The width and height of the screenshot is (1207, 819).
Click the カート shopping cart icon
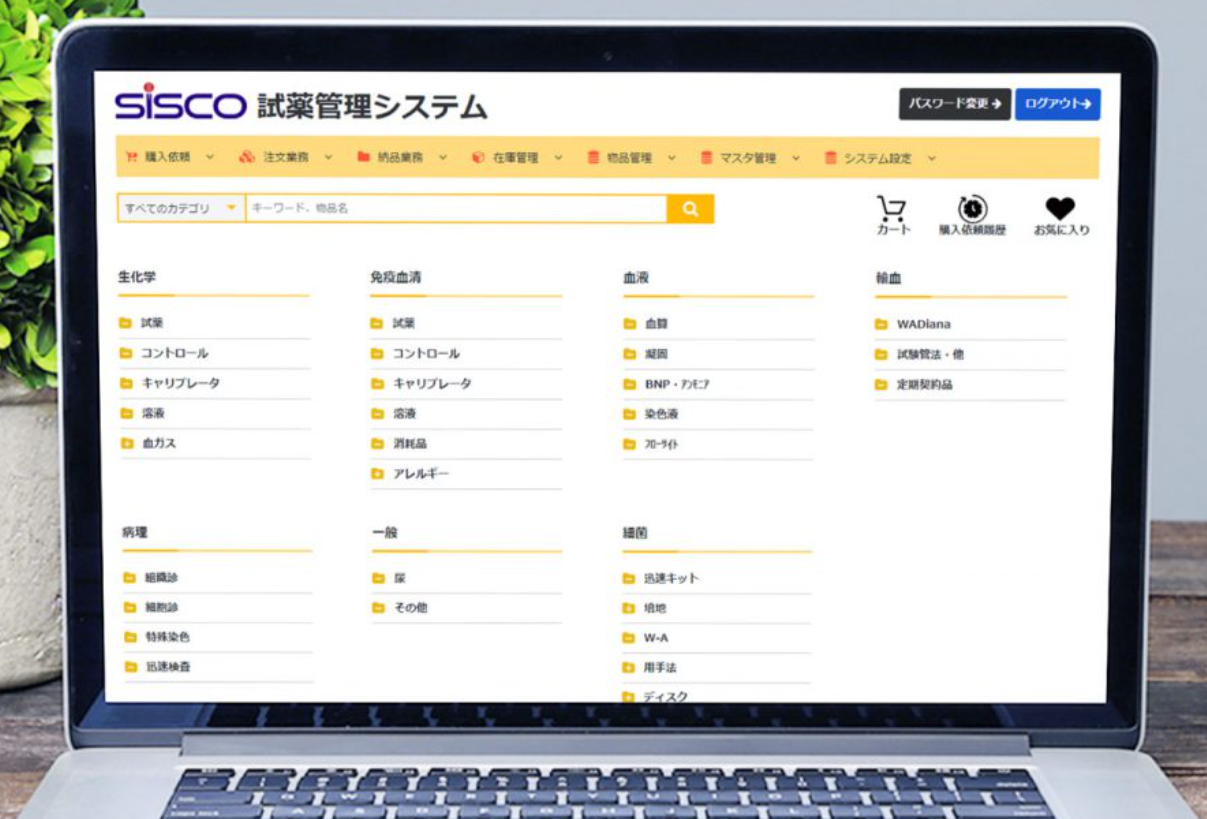[888, 207]
